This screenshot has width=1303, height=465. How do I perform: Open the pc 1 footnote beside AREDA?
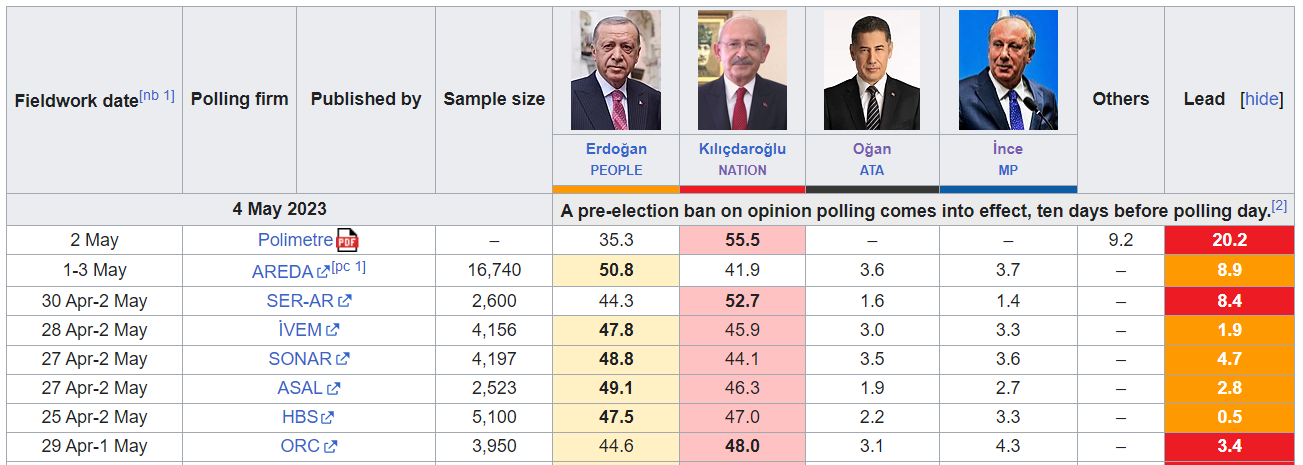tap(348, 267)
